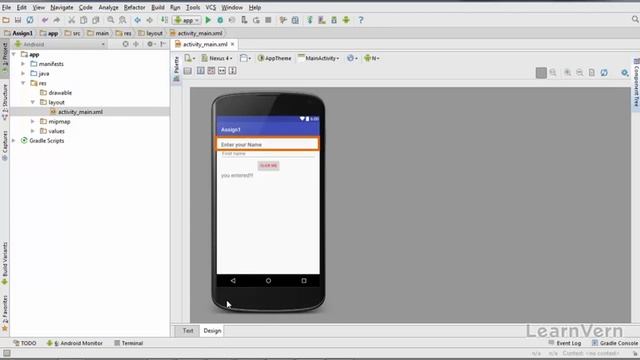The height and width of the screenshot is (360, 640).
Task: Expand the manifests folder
Action: [x=23, y=64]
